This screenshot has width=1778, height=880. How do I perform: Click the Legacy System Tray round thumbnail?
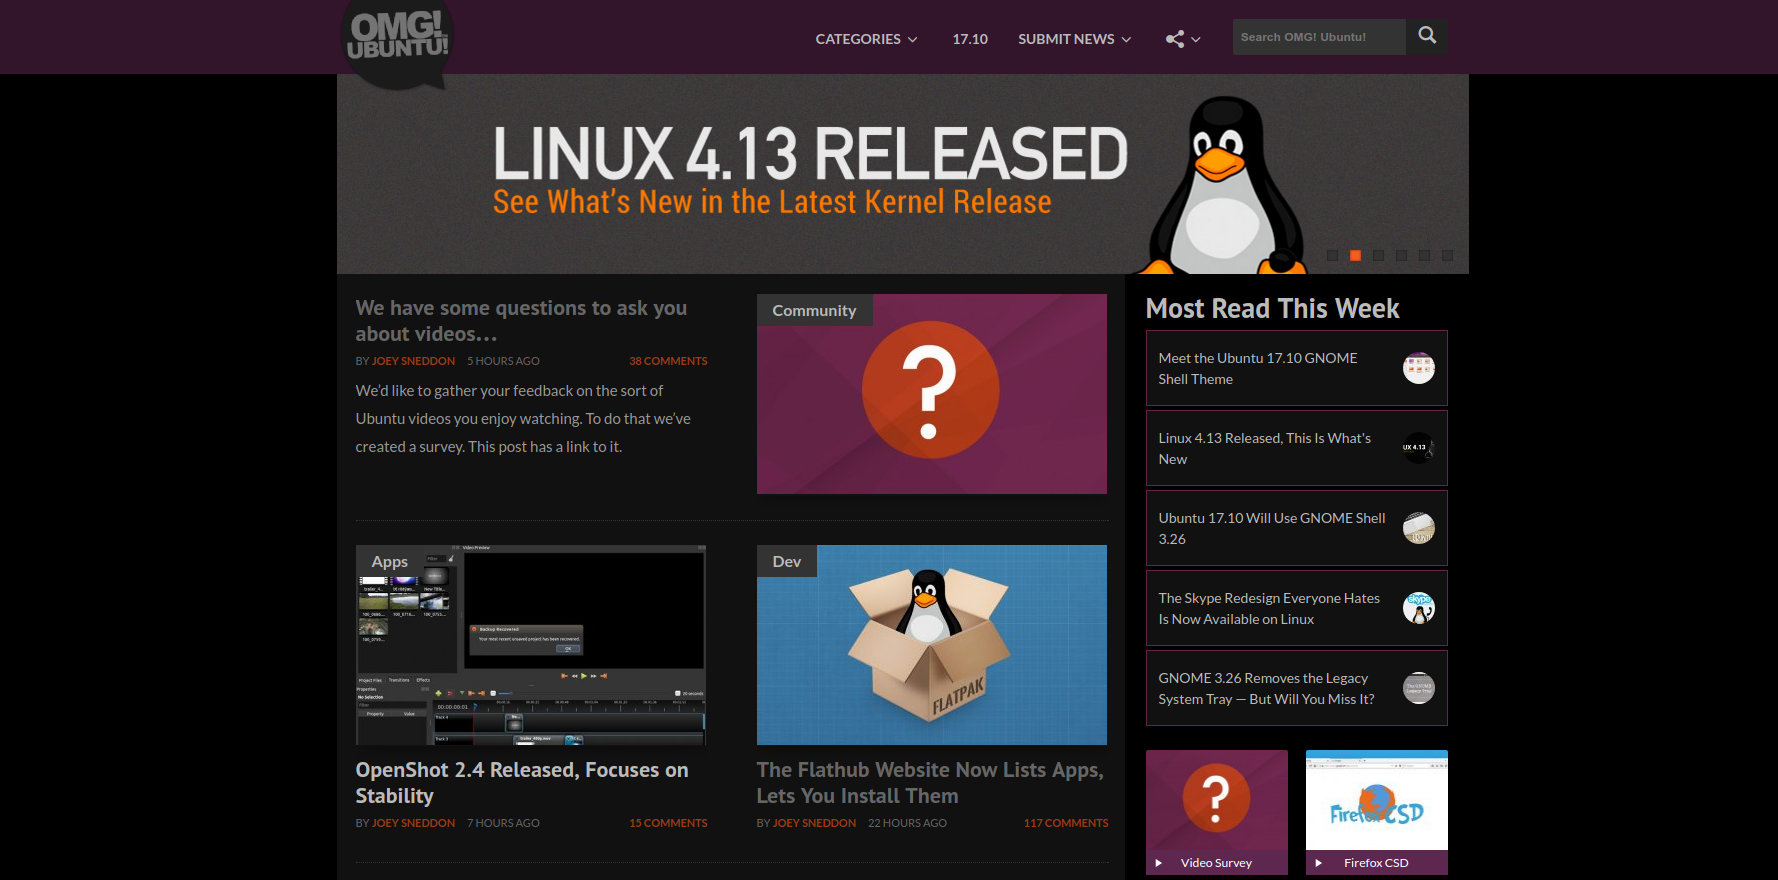pyautogui.click(x=1418, y=688)
